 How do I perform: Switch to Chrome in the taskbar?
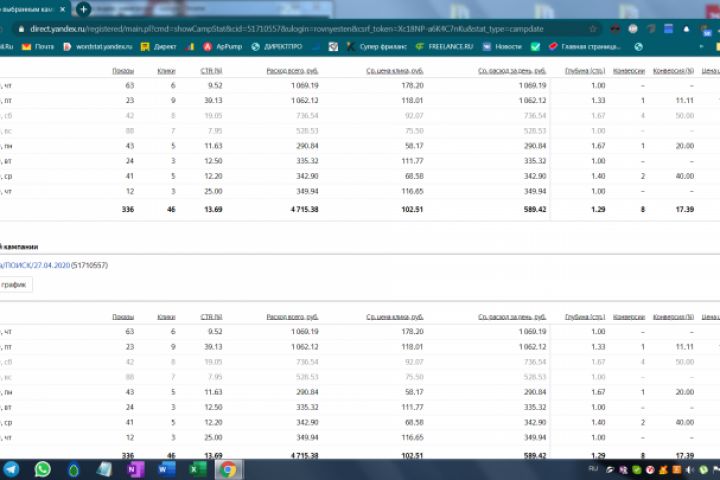[228, 469]
